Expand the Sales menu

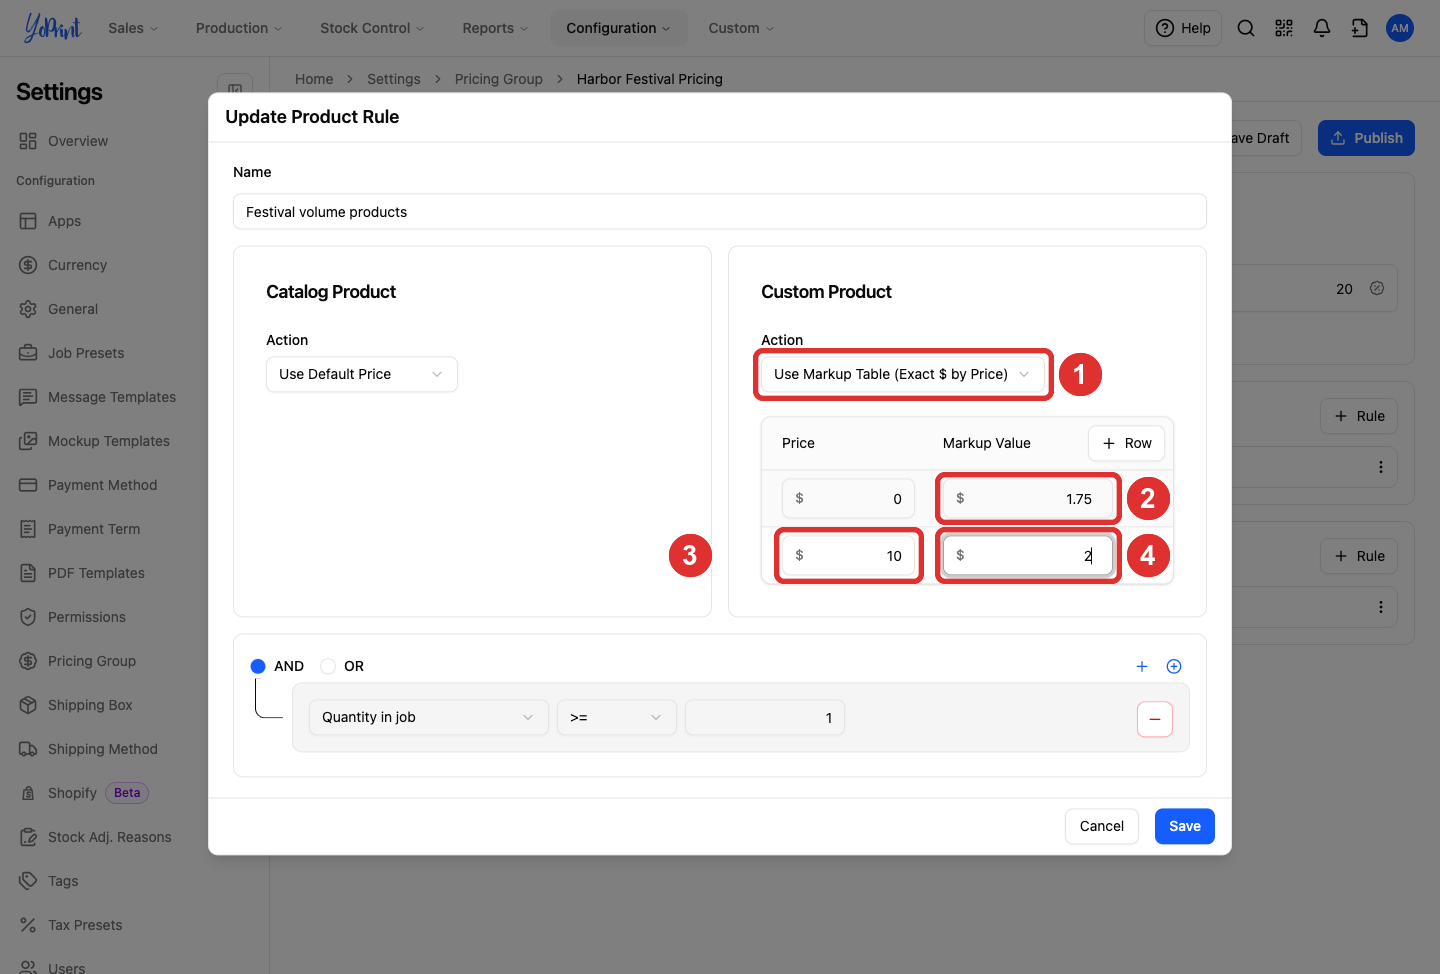click(x=133, y=28)
